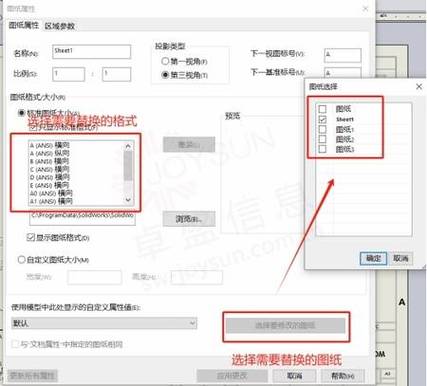Image resolution: width=427 pixels, height=386 pixels.
Task: Select D (ANSI) 横向 in format list
Action: click(x=50, y=177)
